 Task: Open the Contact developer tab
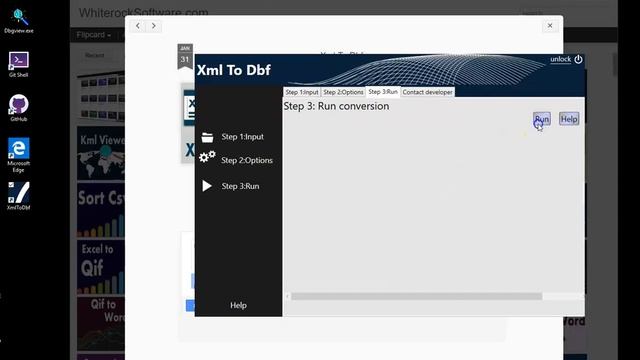(427, 92)
